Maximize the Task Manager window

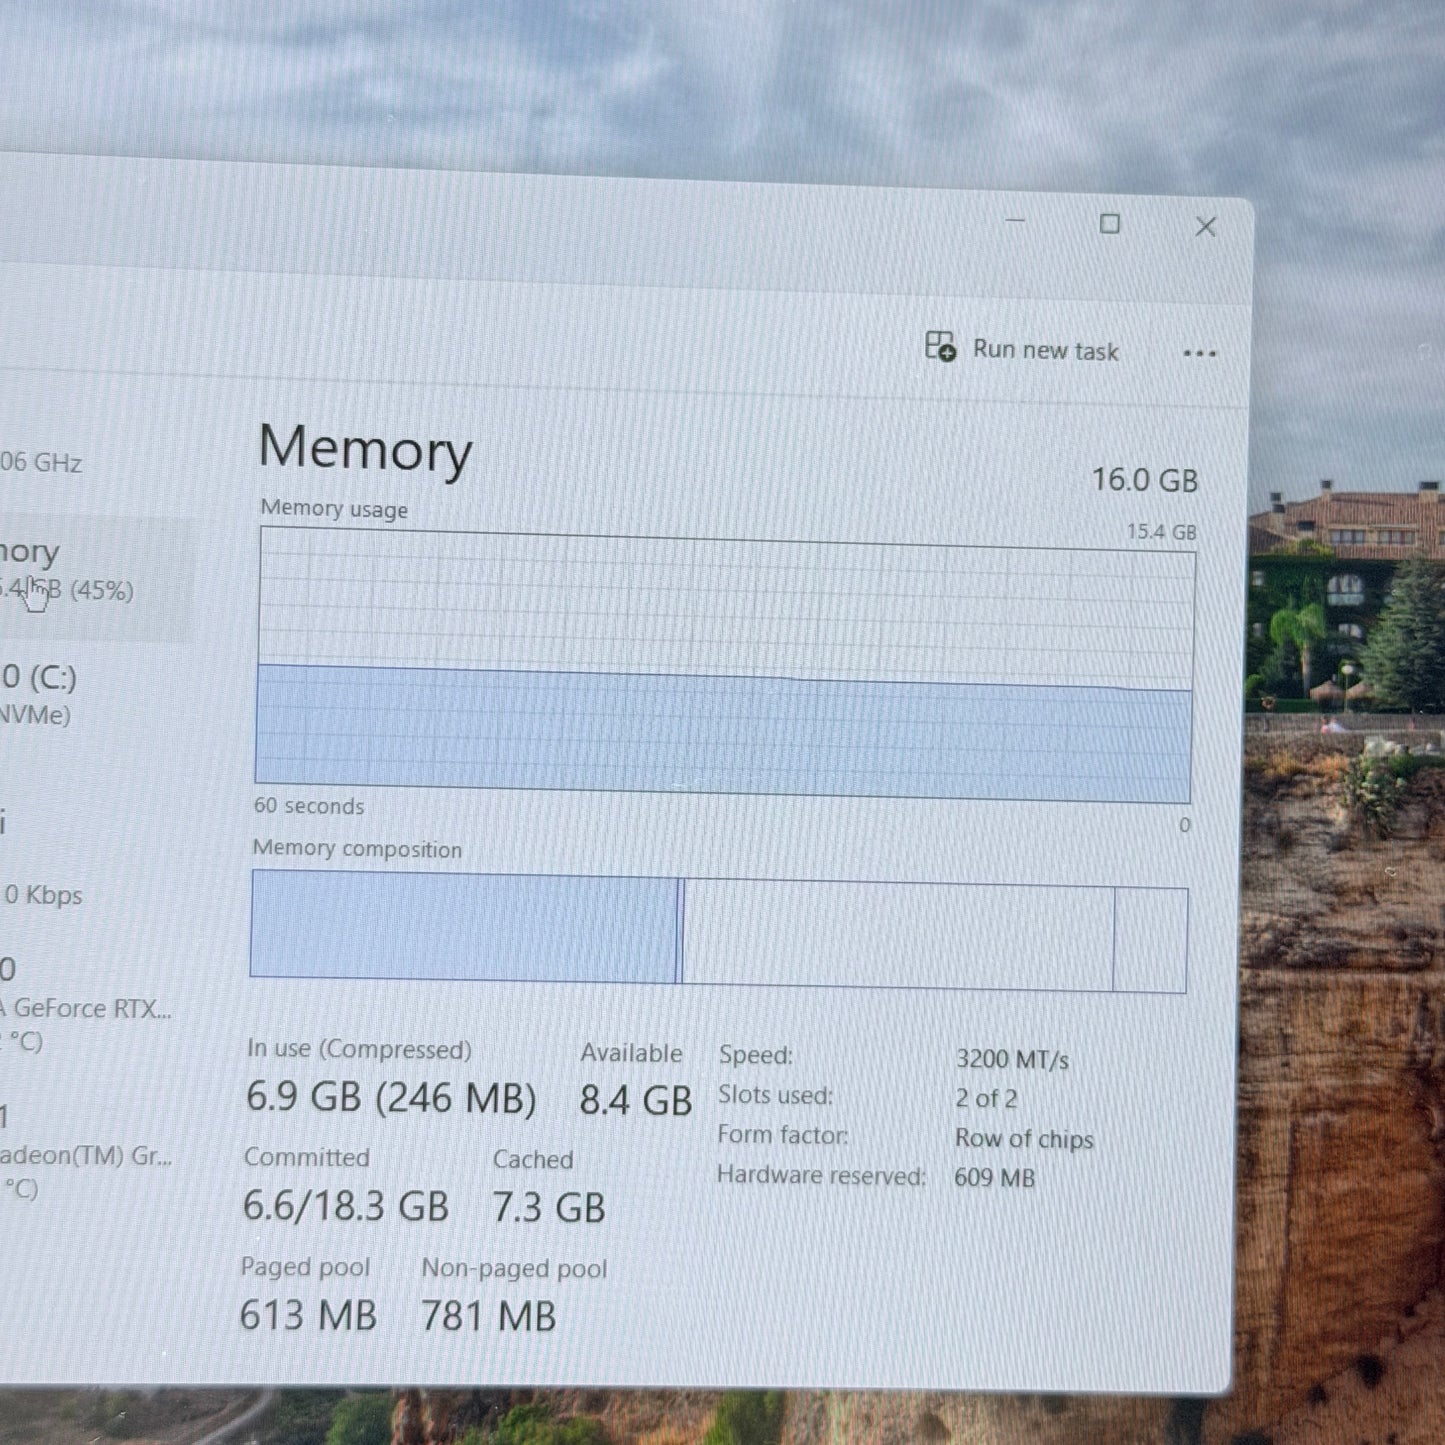tap(1109, 224)
